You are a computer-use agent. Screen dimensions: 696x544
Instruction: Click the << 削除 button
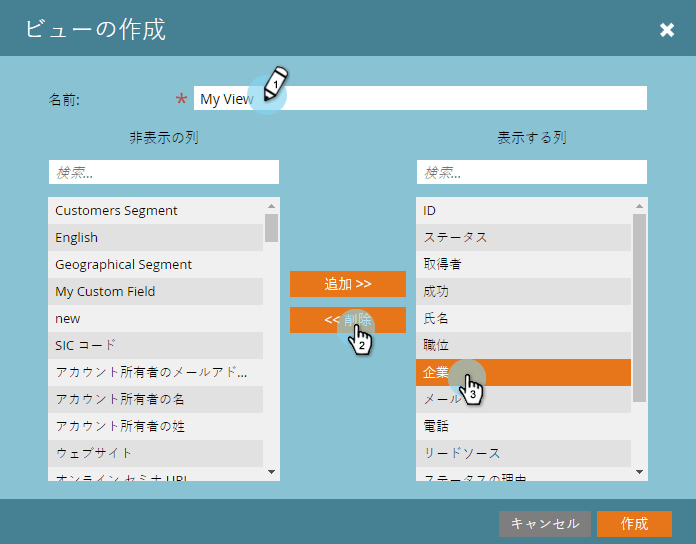point(348,320)
